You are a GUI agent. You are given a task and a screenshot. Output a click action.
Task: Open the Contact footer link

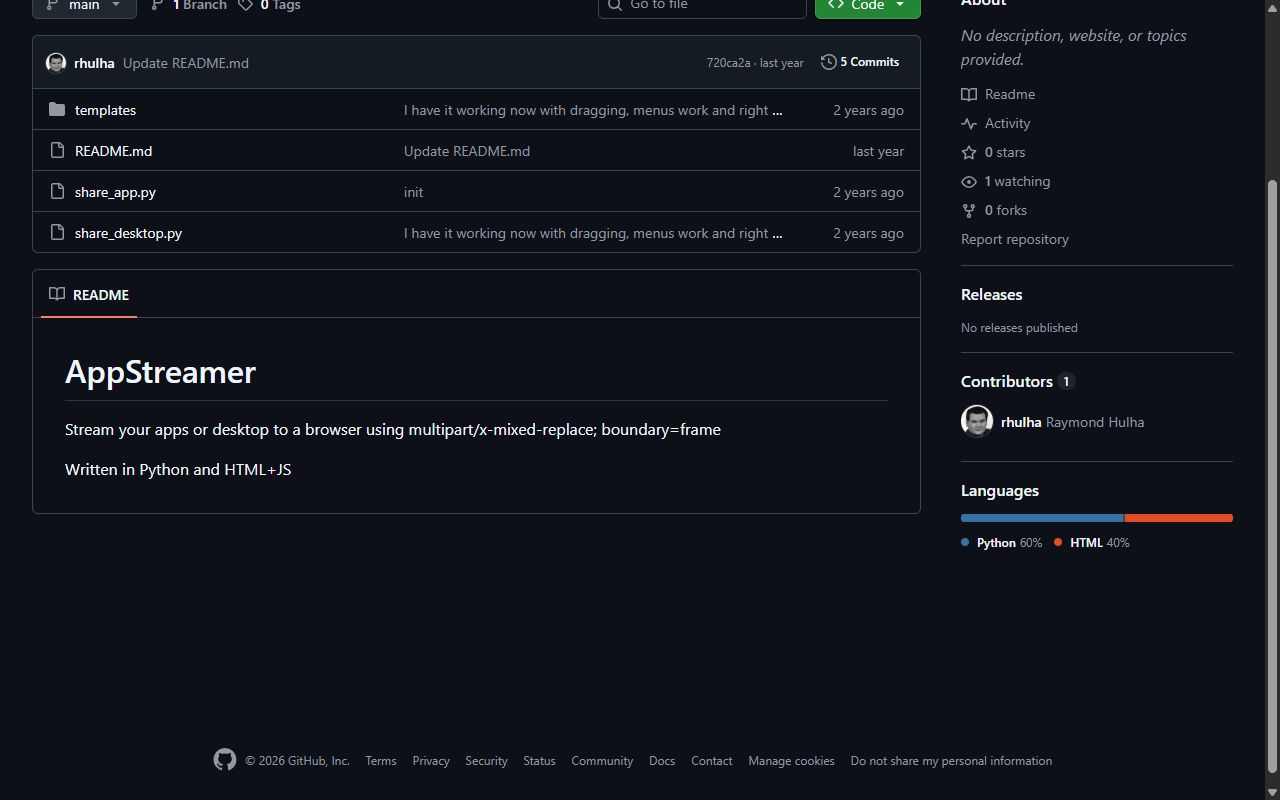point(712,761)
